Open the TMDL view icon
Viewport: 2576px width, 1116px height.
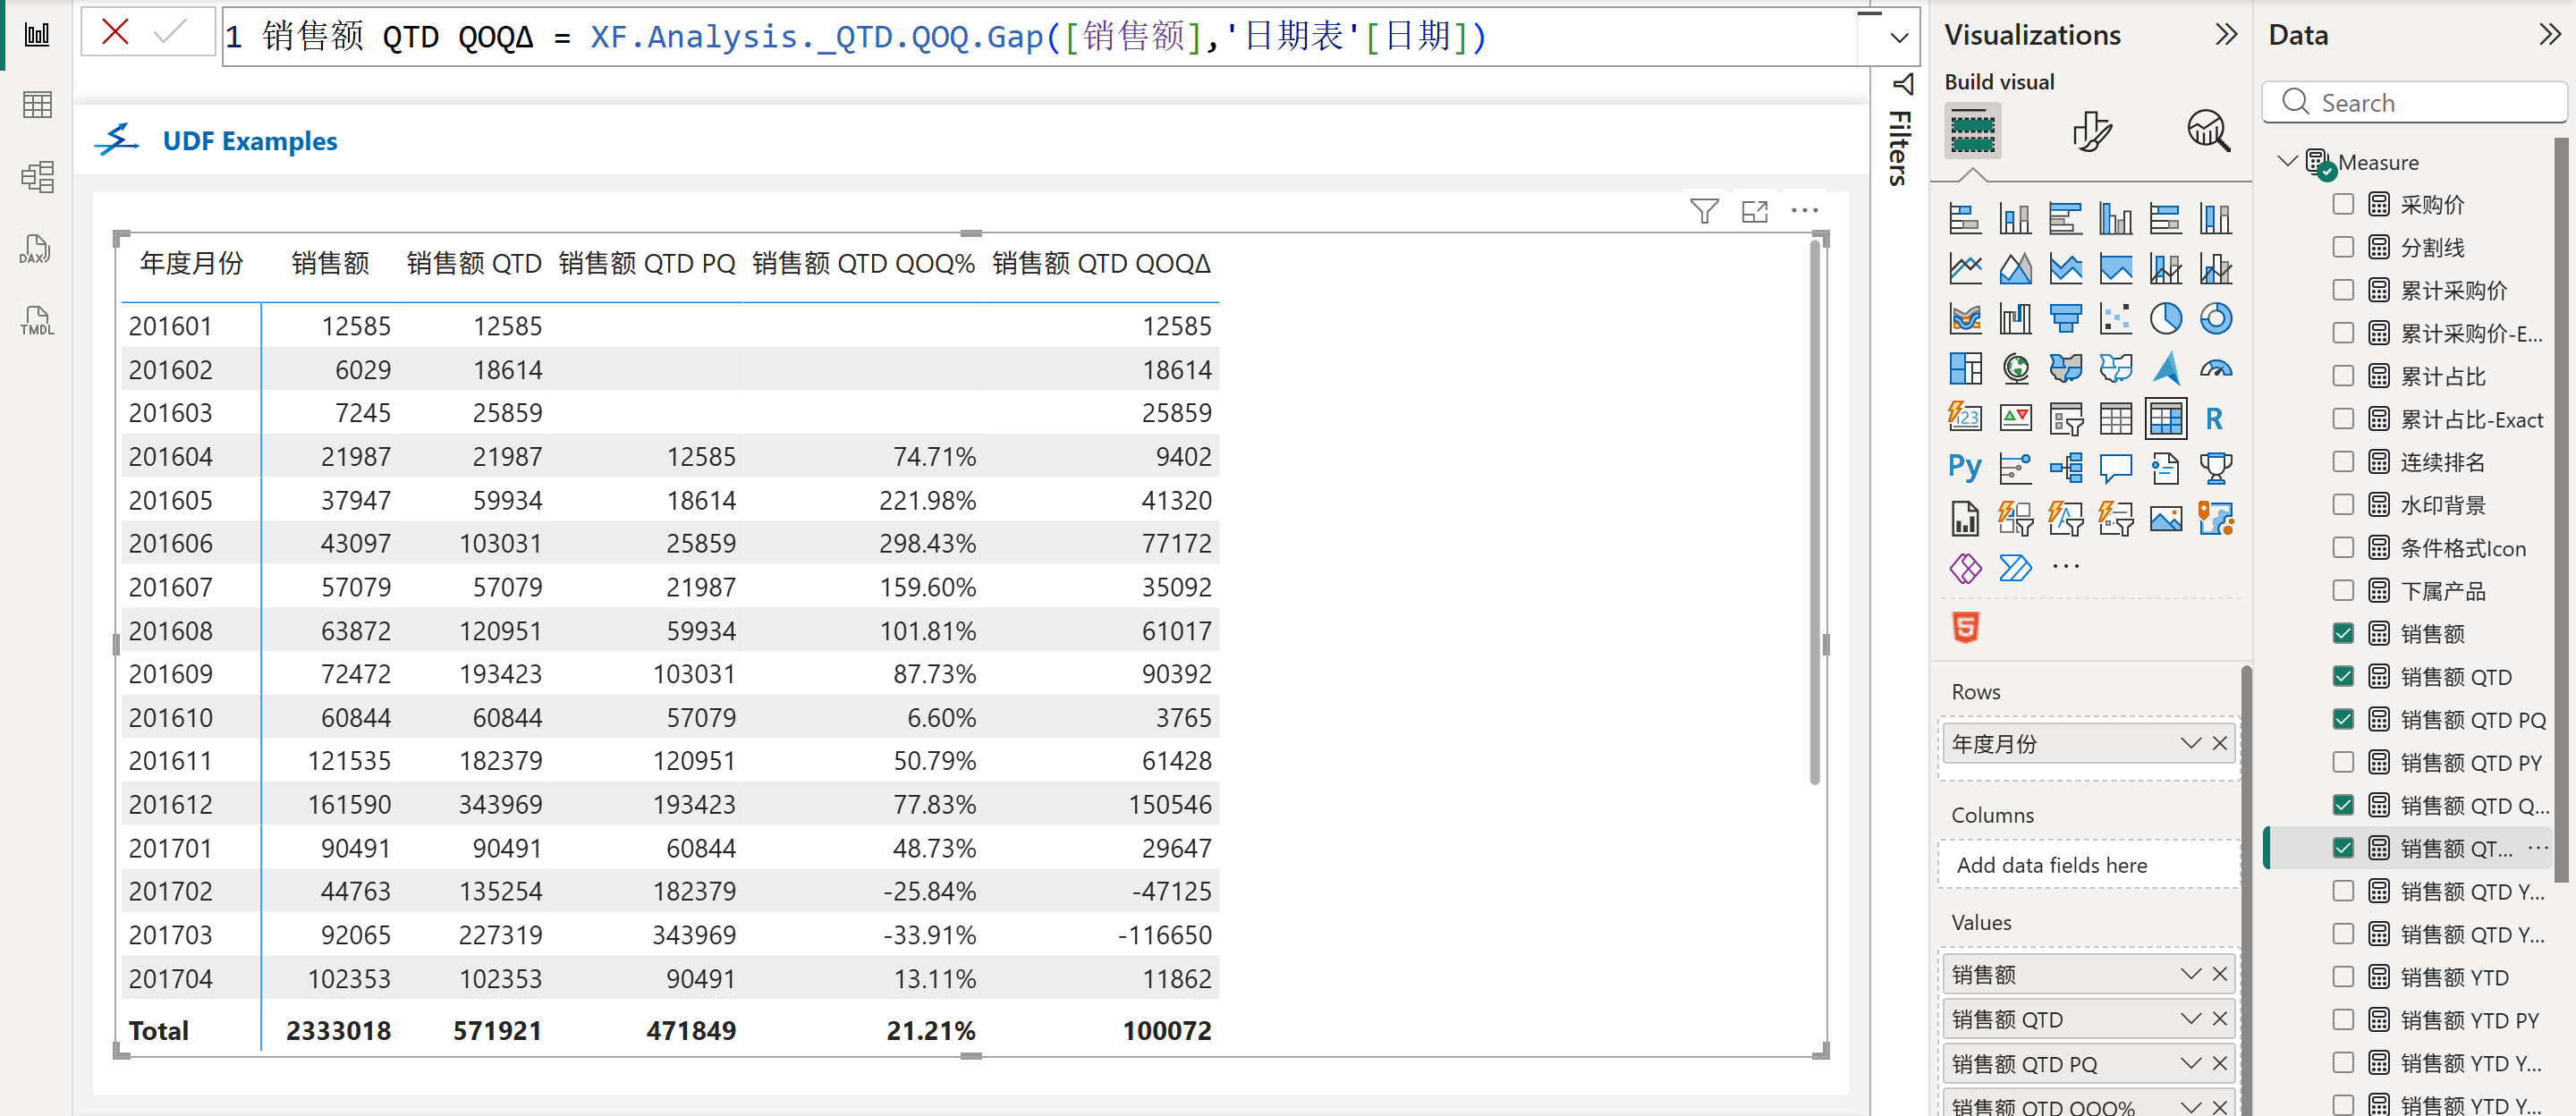36,322
